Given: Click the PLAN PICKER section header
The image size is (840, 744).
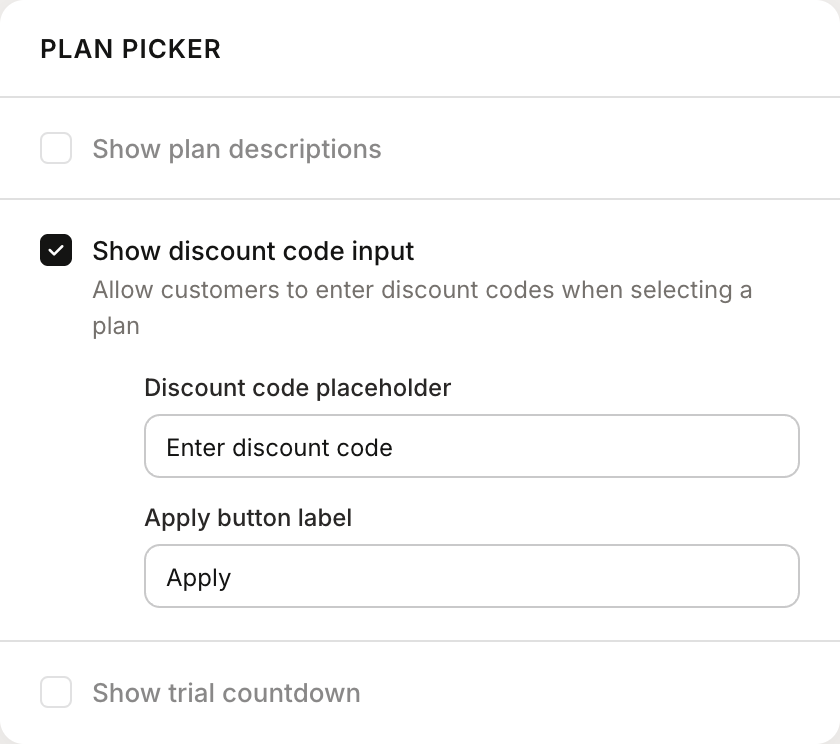Looking at the screenshot, I should click(x=130, y=49).
